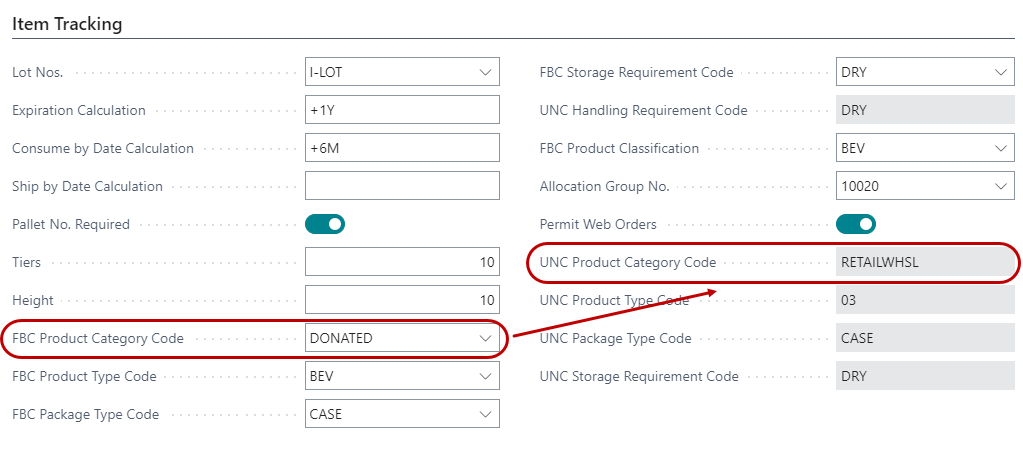
Task: Click the Expiration Calculation input field
Action: coord(401,110)
